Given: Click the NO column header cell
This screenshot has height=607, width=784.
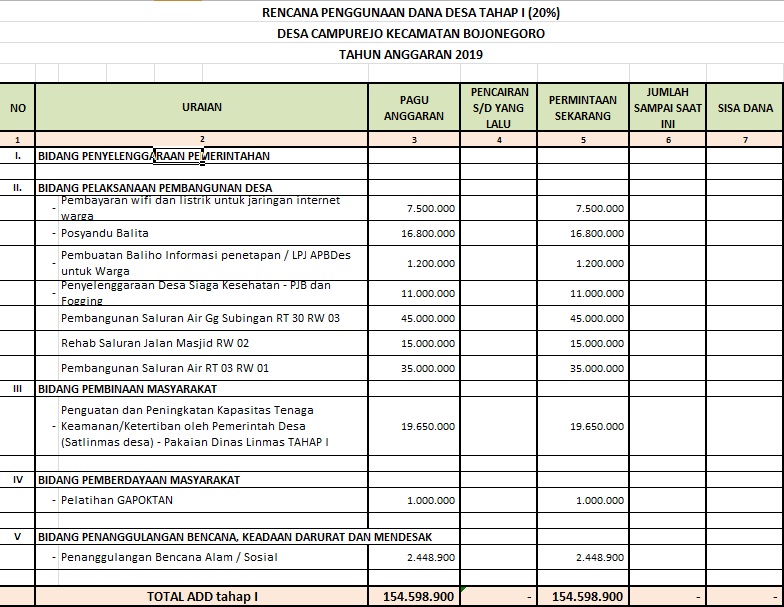Looking at the screenshot, I should pos(18,107).
